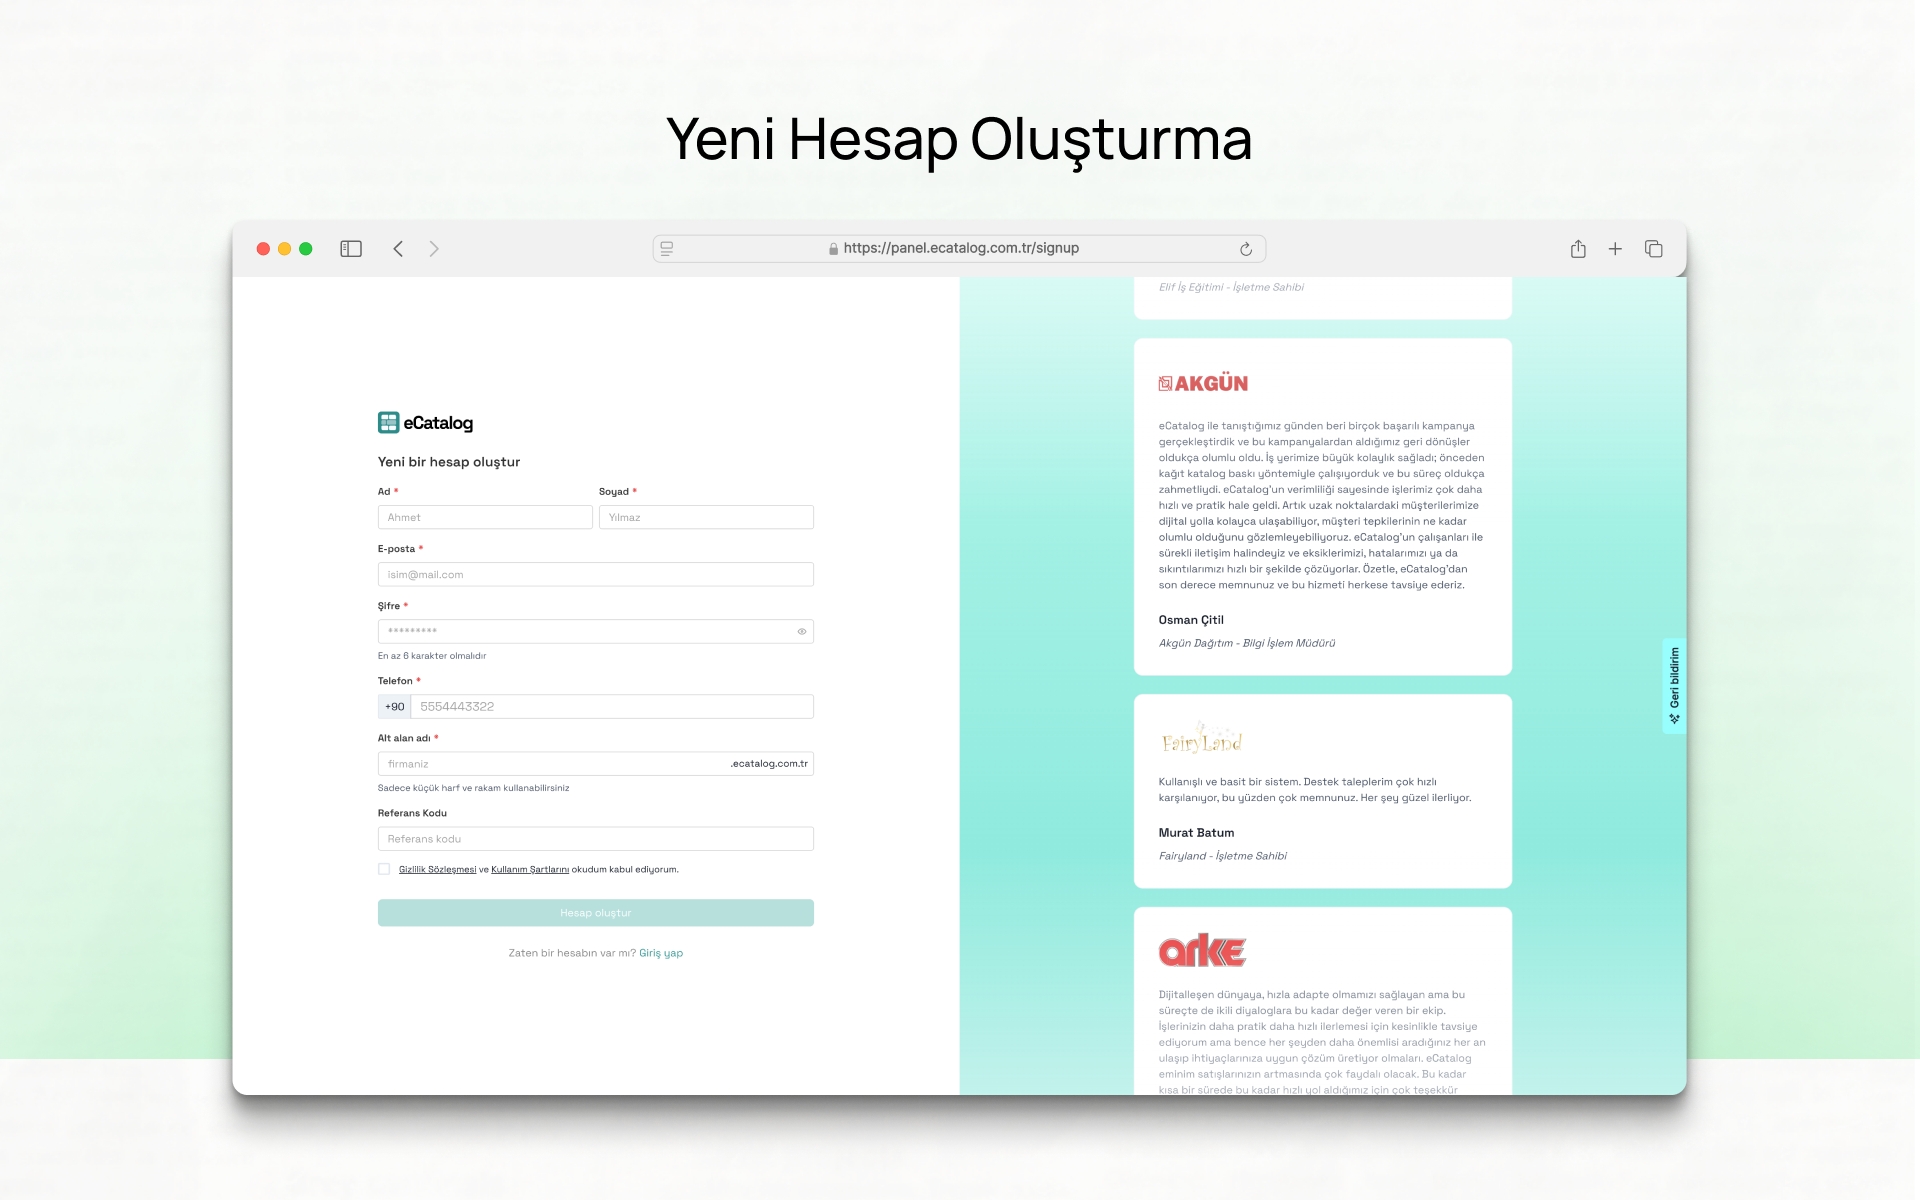Click the Hesap oluştur button
The image size is (1920, 1200).
pos(595,913)
